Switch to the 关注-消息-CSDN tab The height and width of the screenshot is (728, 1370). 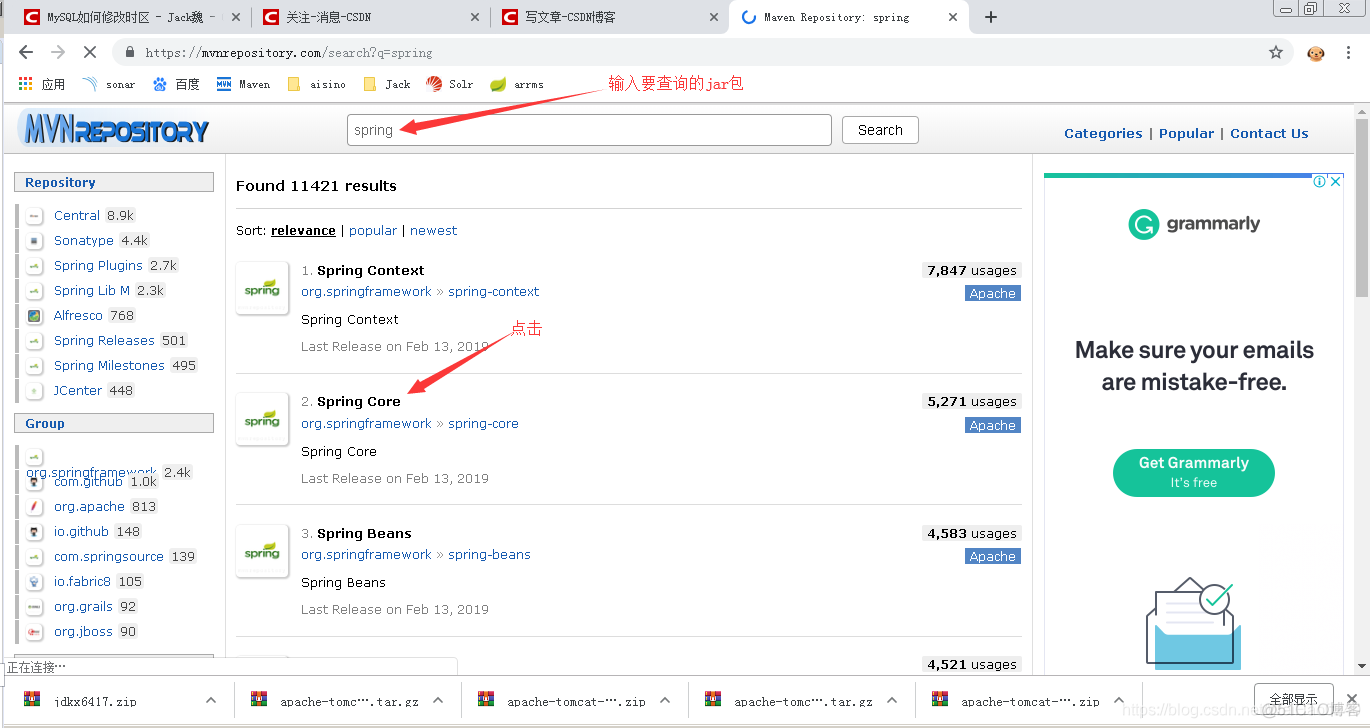point(370,17)
